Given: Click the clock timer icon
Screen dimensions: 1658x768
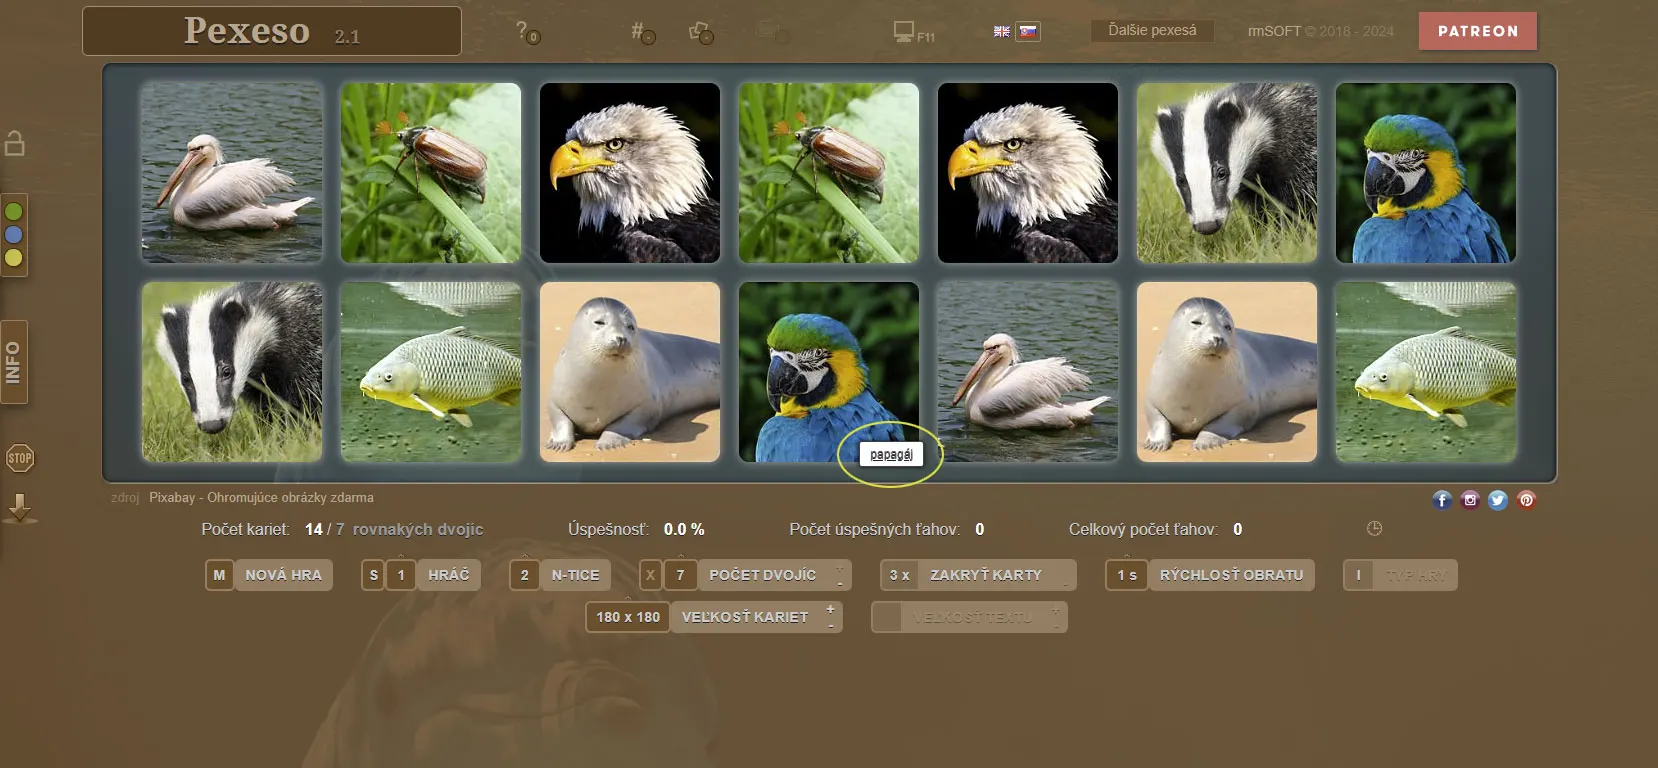Looking at the screenshot, I should (1374, 529).
